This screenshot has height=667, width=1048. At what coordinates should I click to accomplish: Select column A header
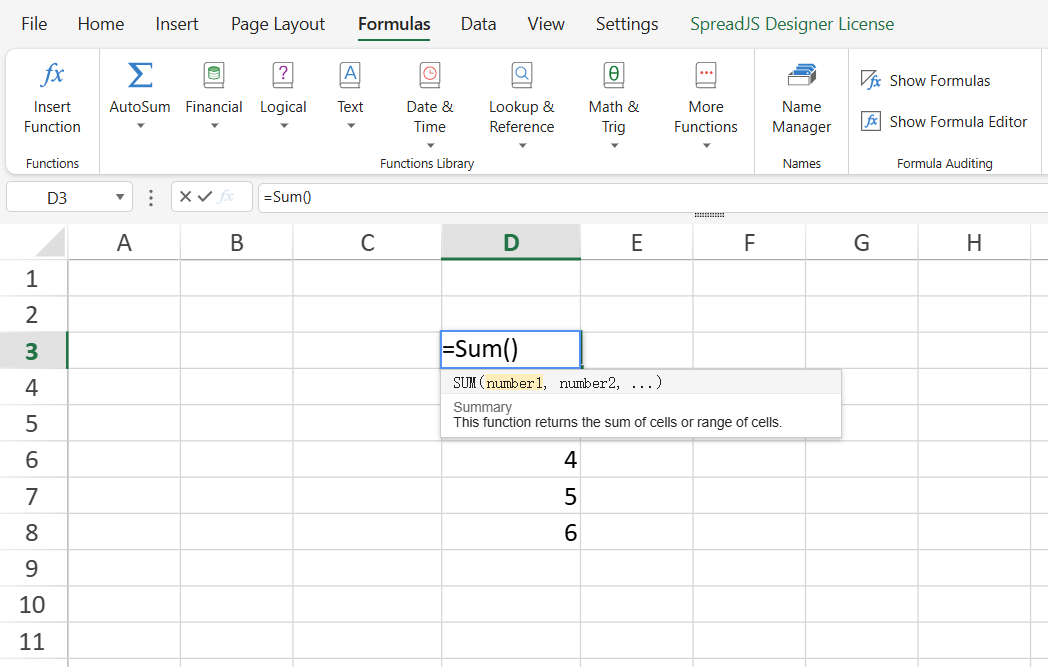pyautogui.click(x=124, y=242)
